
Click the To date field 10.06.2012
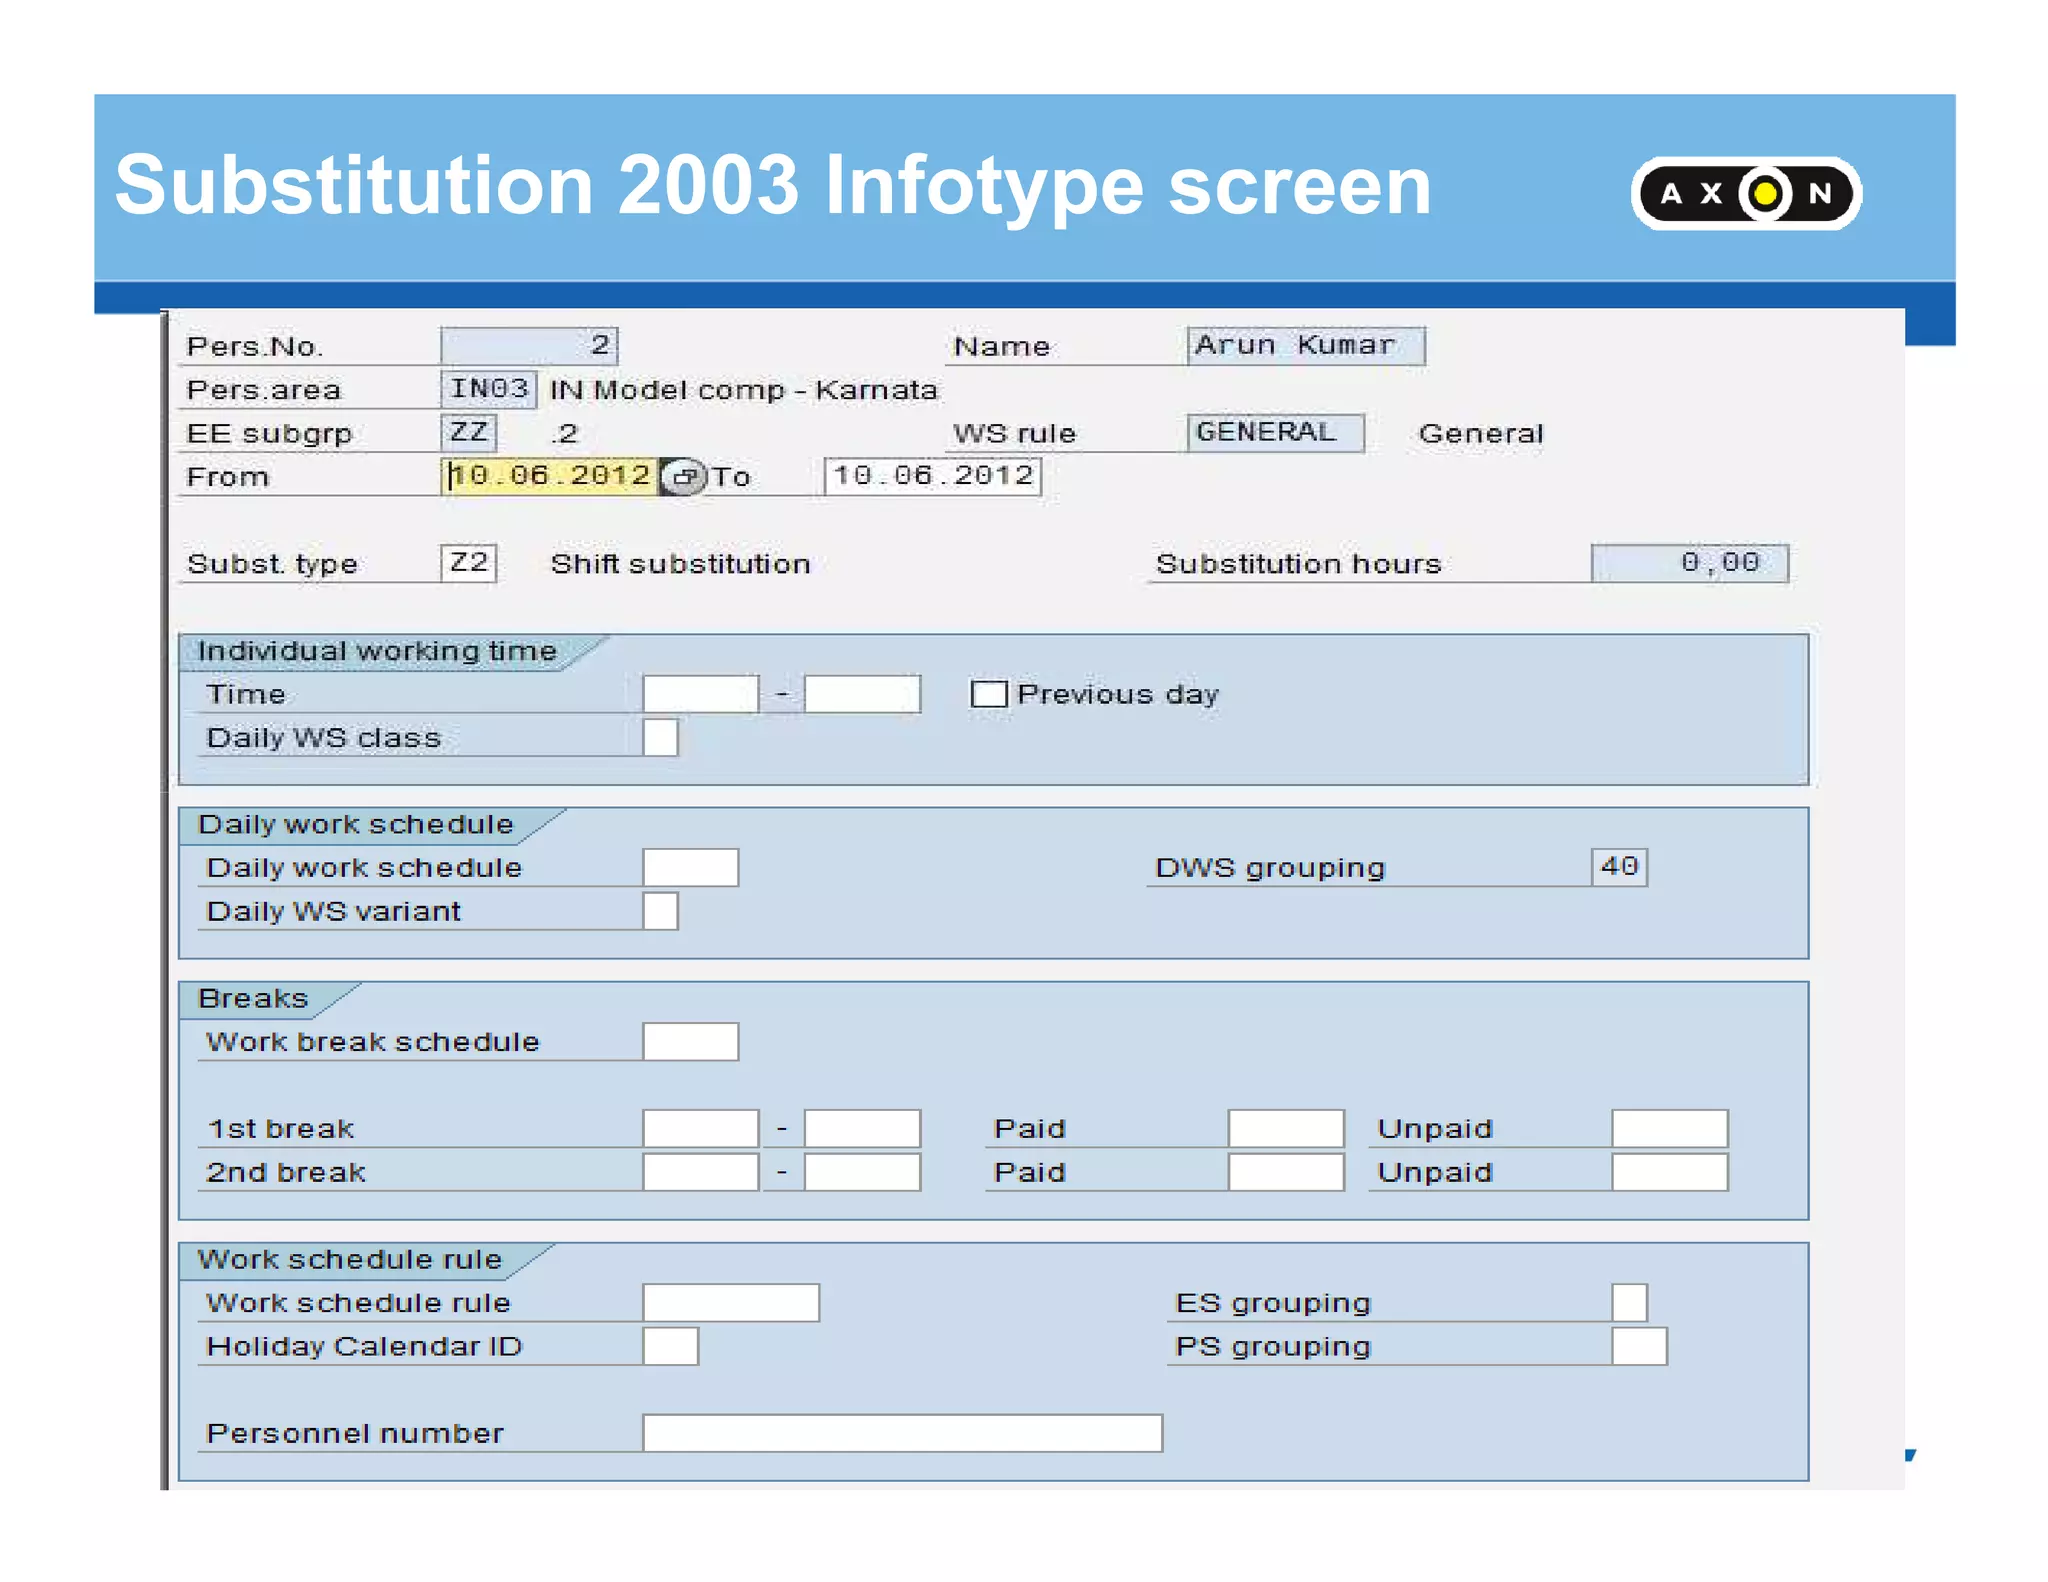pyautogui.click(x=933, y=476)
